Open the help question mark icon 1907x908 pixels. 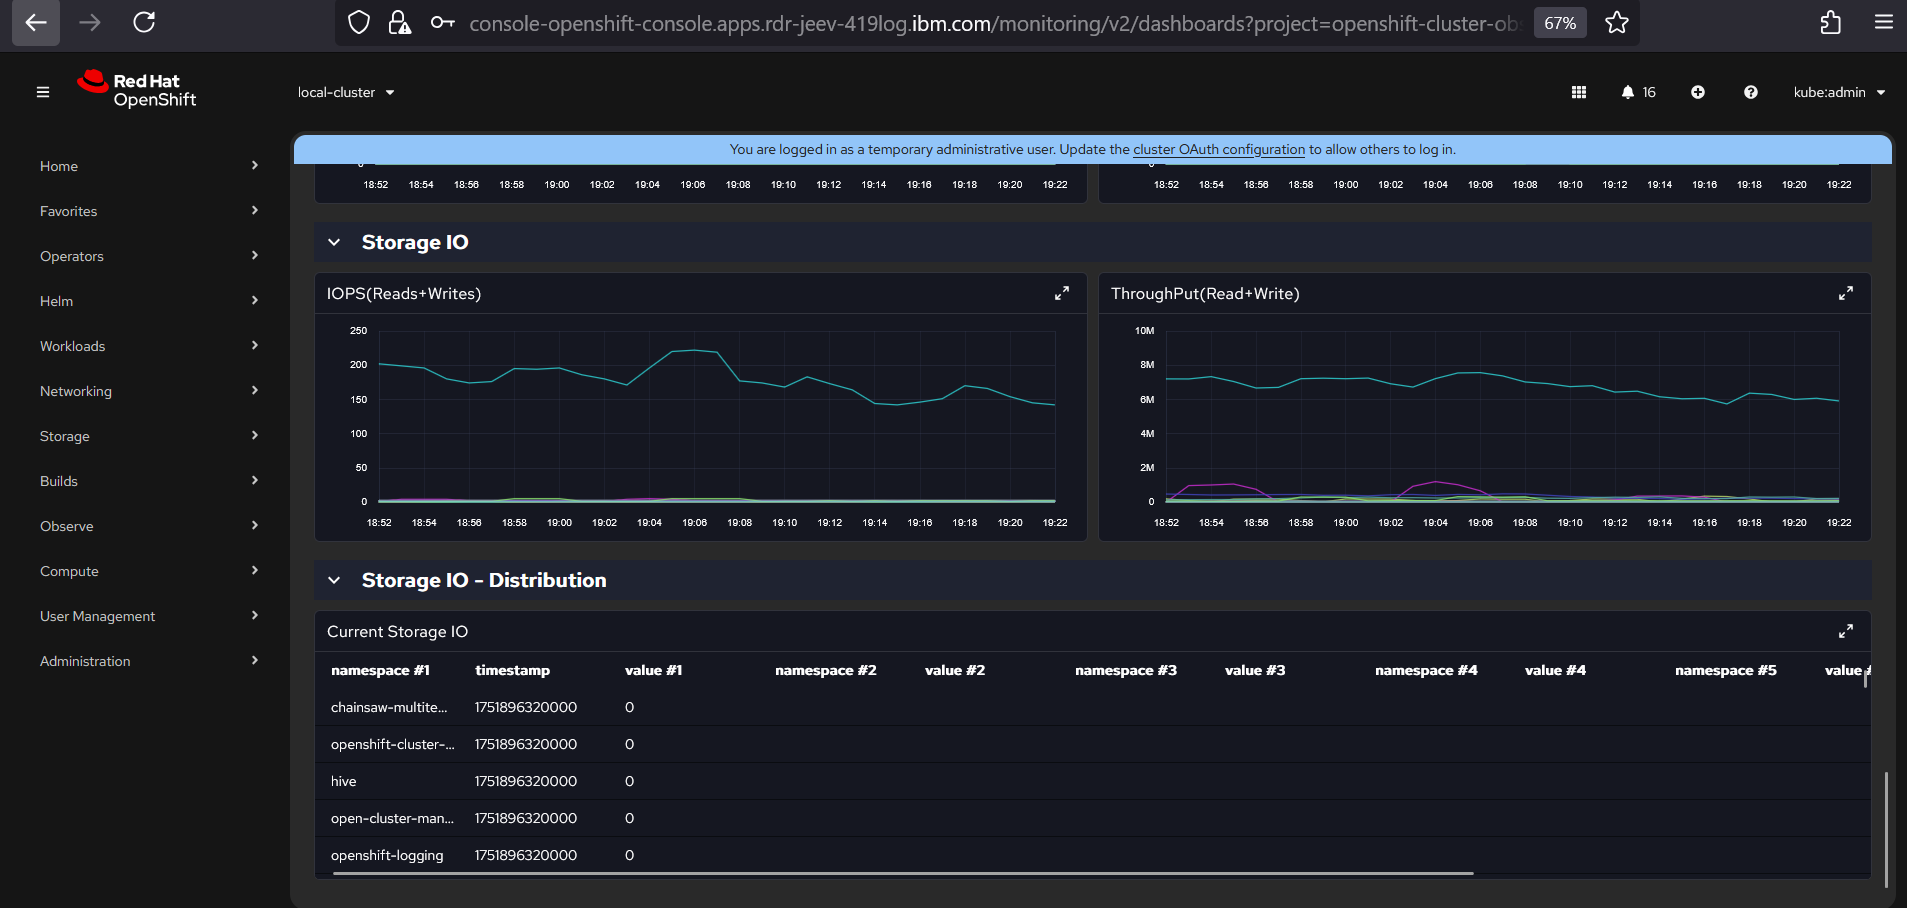click(x=1751, y=92)
